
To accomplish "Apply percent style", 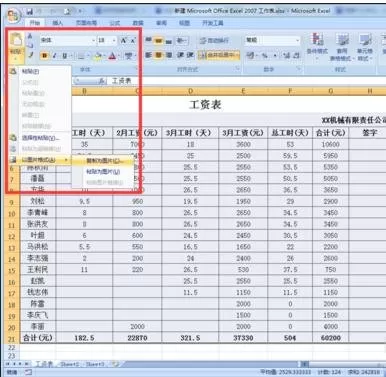I will pyautogui.click(x=265, y=56).
